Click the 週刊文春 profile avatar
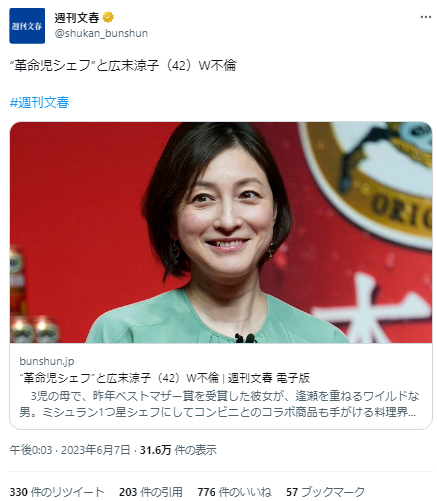Screen dimensions: 437x501 [27, 26]
